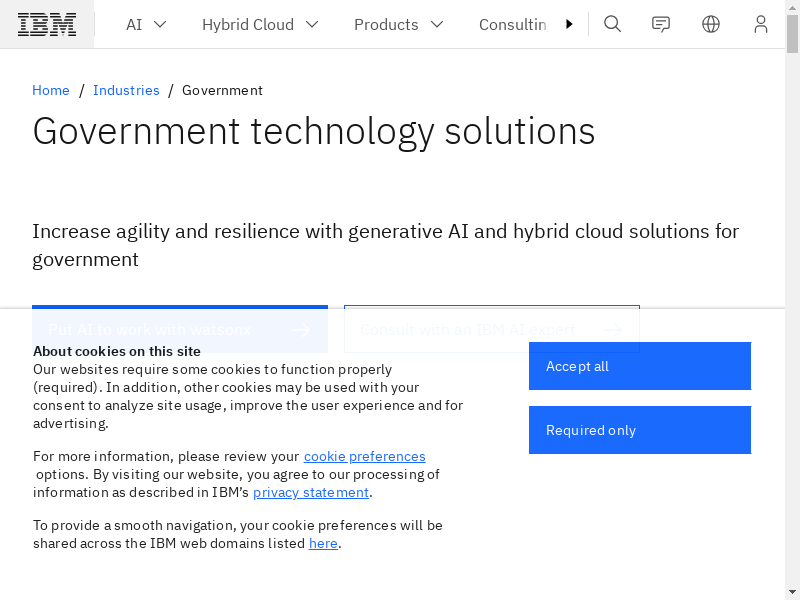Open the chat with IBM icon
Image resolution: width=800 pixels, height=600 pixels.
661,24
